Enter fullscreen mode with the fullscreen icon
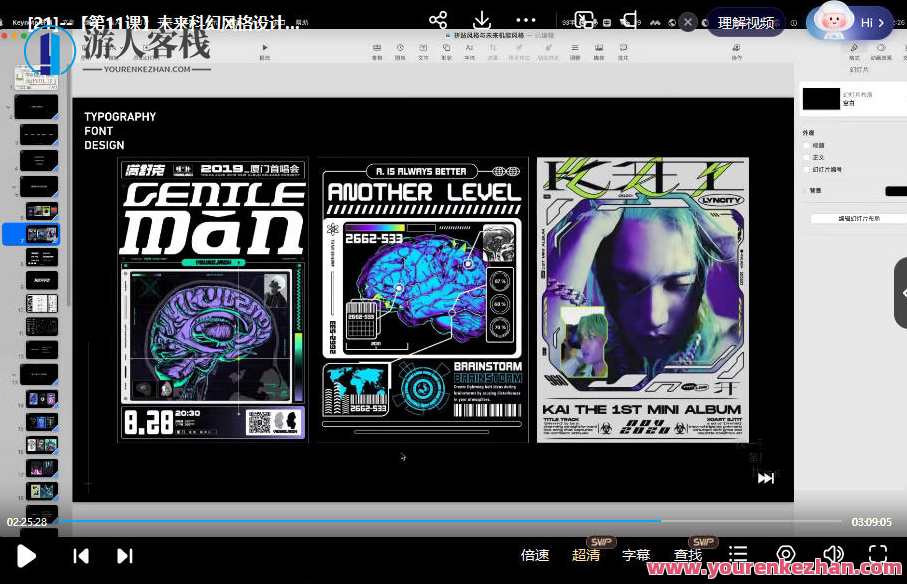This screenshot has height=584, width=907. tap(878, 555)
